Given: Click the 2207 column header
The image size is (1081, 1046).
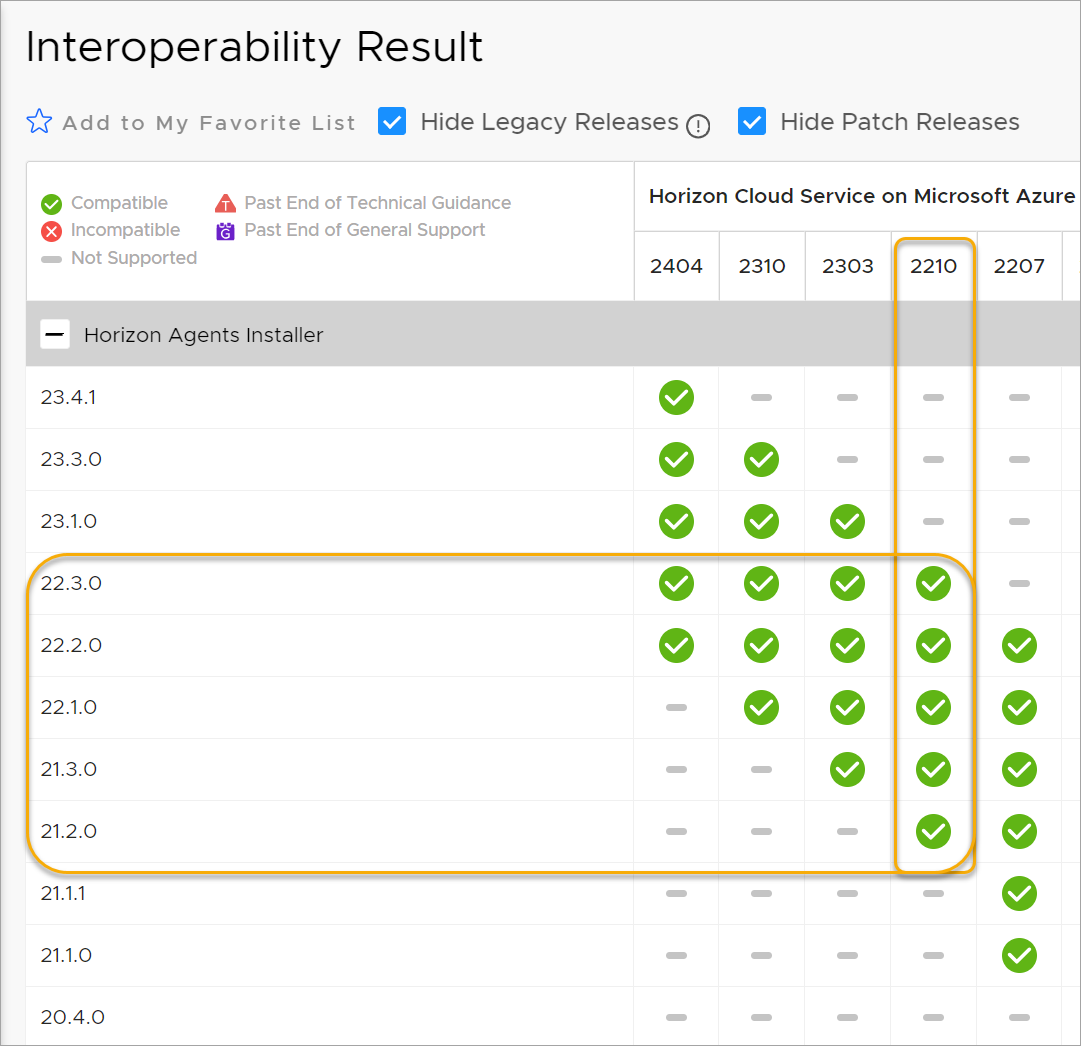Looking at the screenshot, I should pyautogui.click(x=1019, y=266).
